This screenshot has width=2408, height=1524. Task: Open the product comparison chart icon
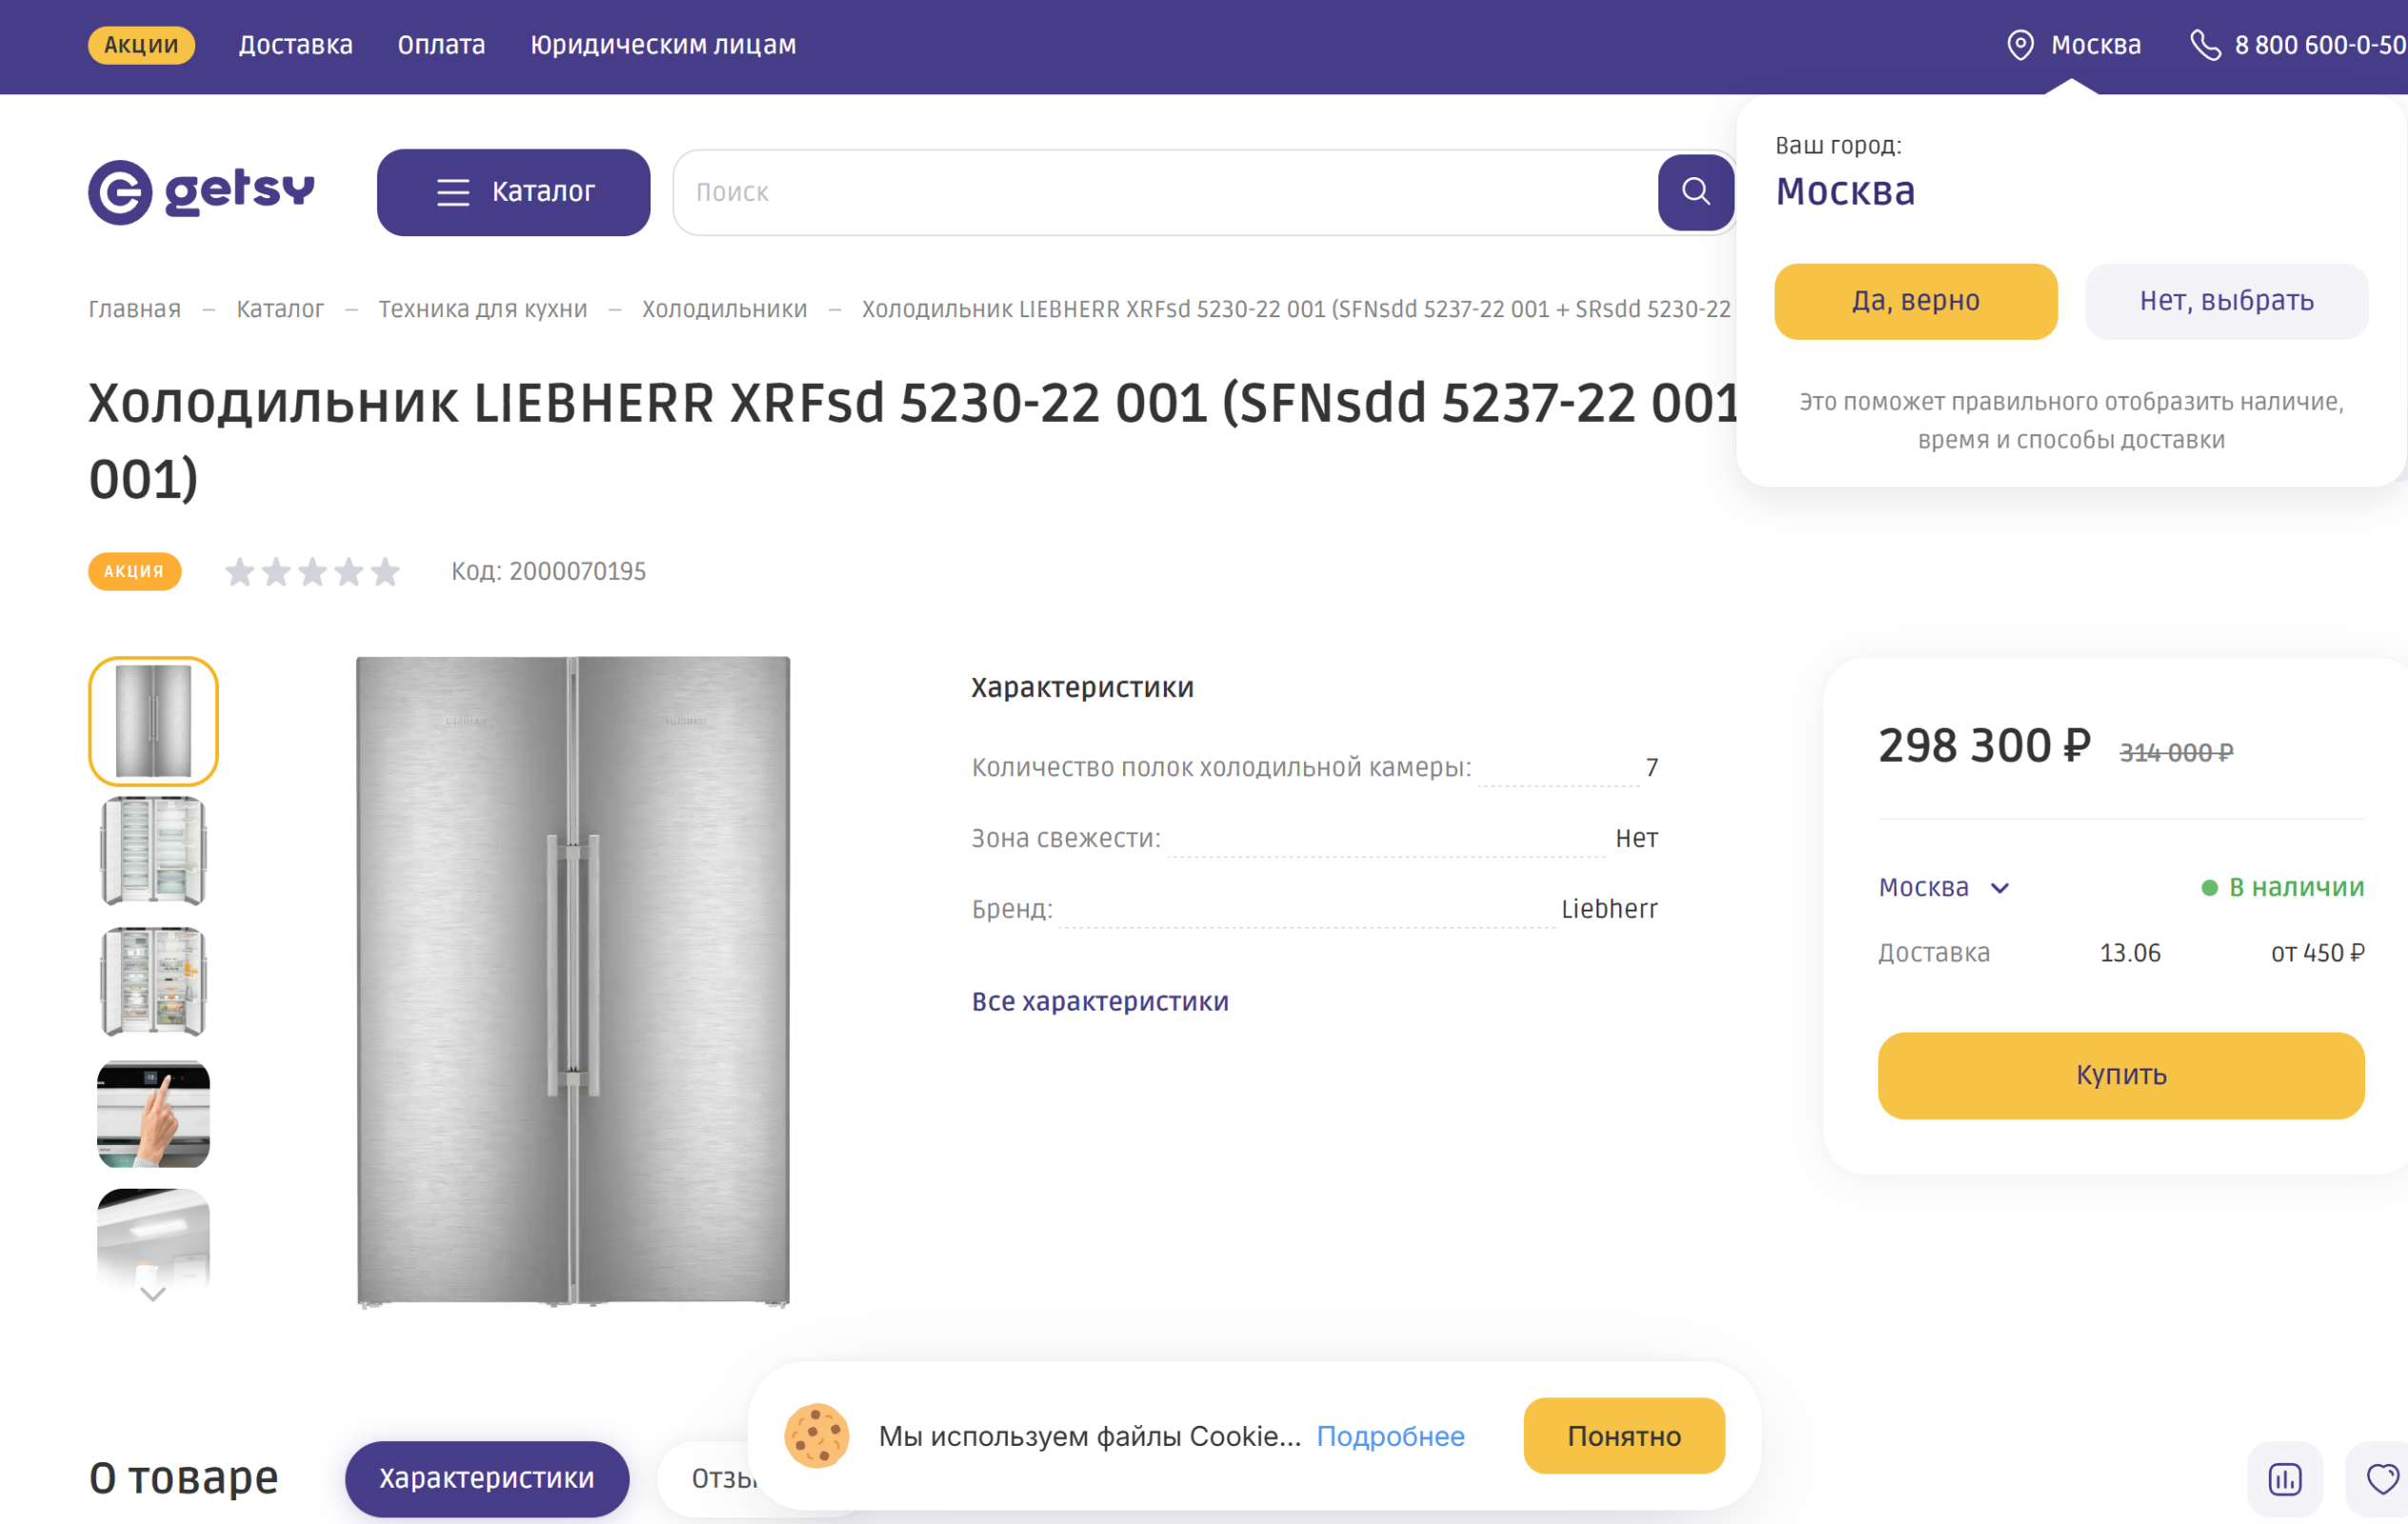pos(2284,1478)
